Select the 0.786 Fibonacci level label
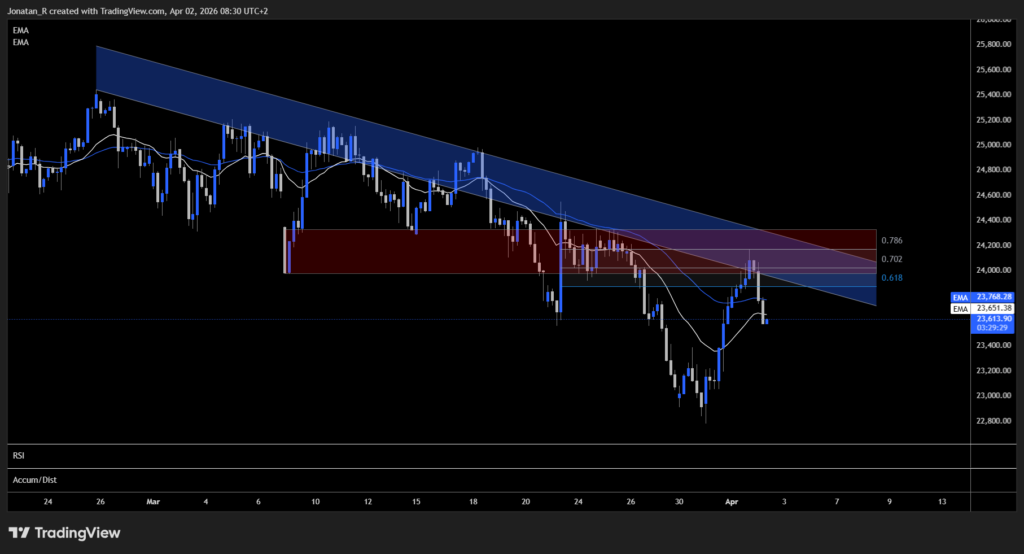 (x=891, y=240)
